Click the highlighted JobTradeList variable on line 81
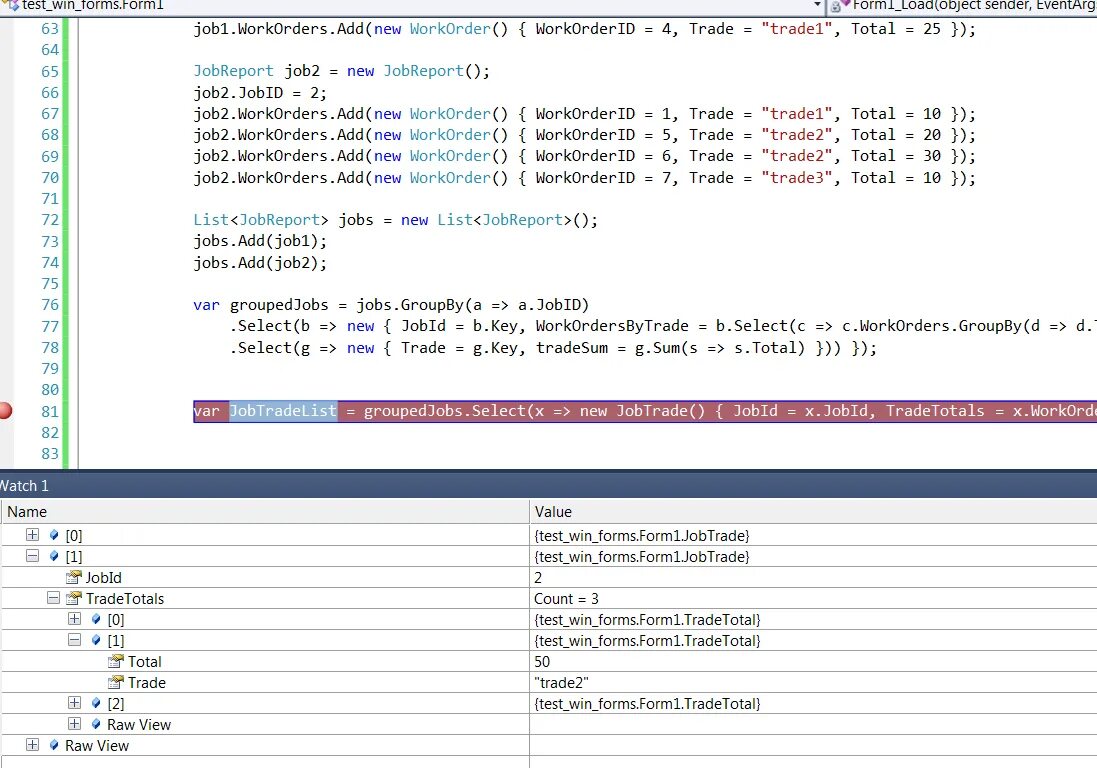The width and height of the screenshot is (1097, 768). pos(283,411)
